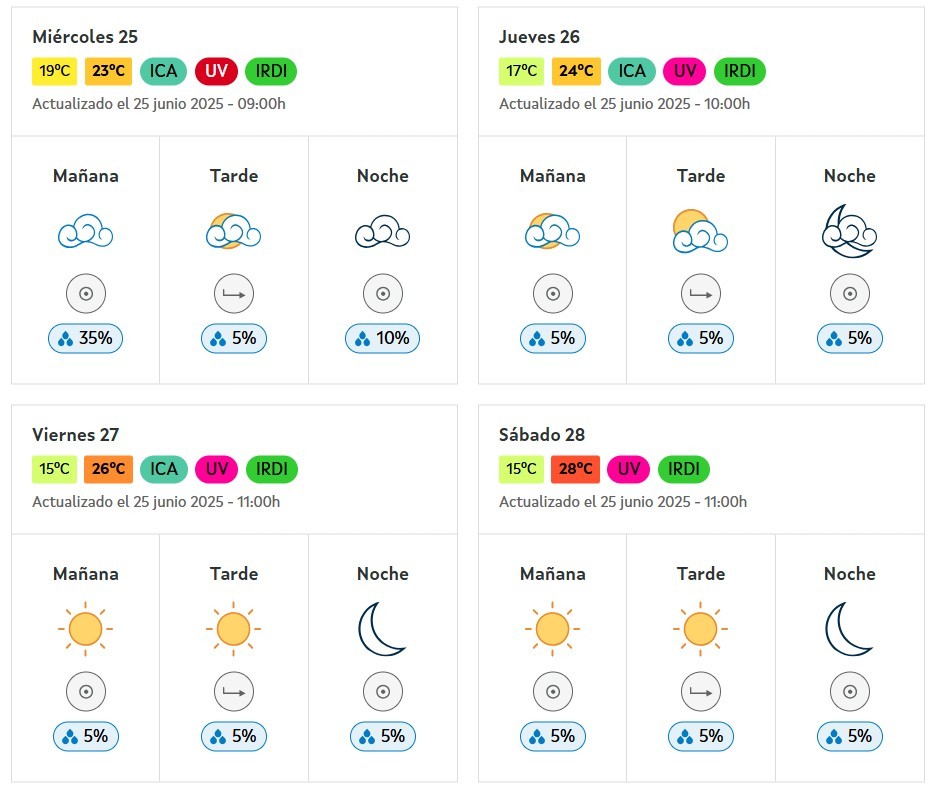Click the 19°C minimum temperature badge
The height and width of the screenshot is (792, 937).
(54, 71)
